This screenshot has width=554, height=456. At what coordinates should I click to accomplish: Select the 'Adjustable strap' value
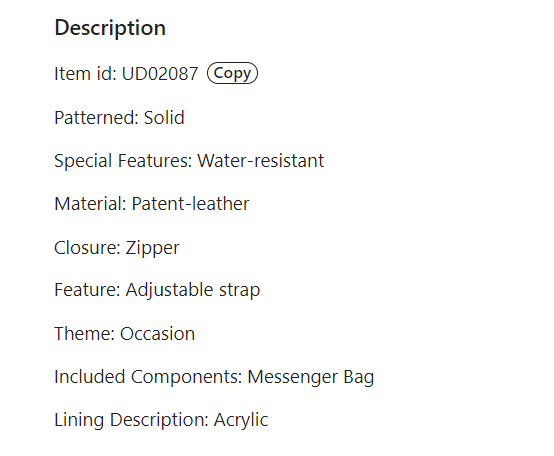click(193, 291)
